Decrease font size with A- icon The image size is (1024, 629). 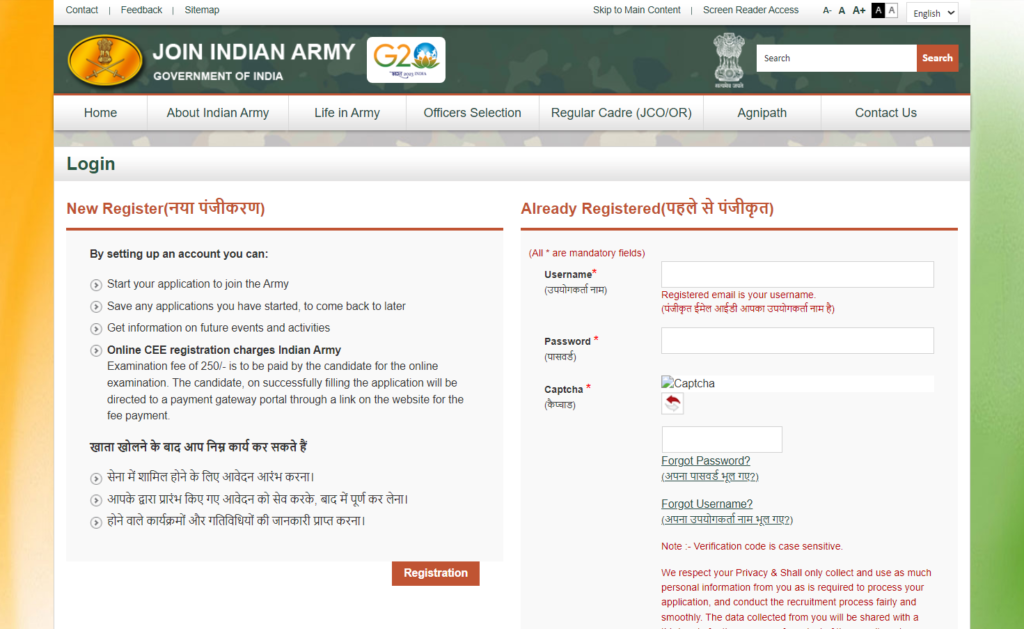(x=827, y=10)
